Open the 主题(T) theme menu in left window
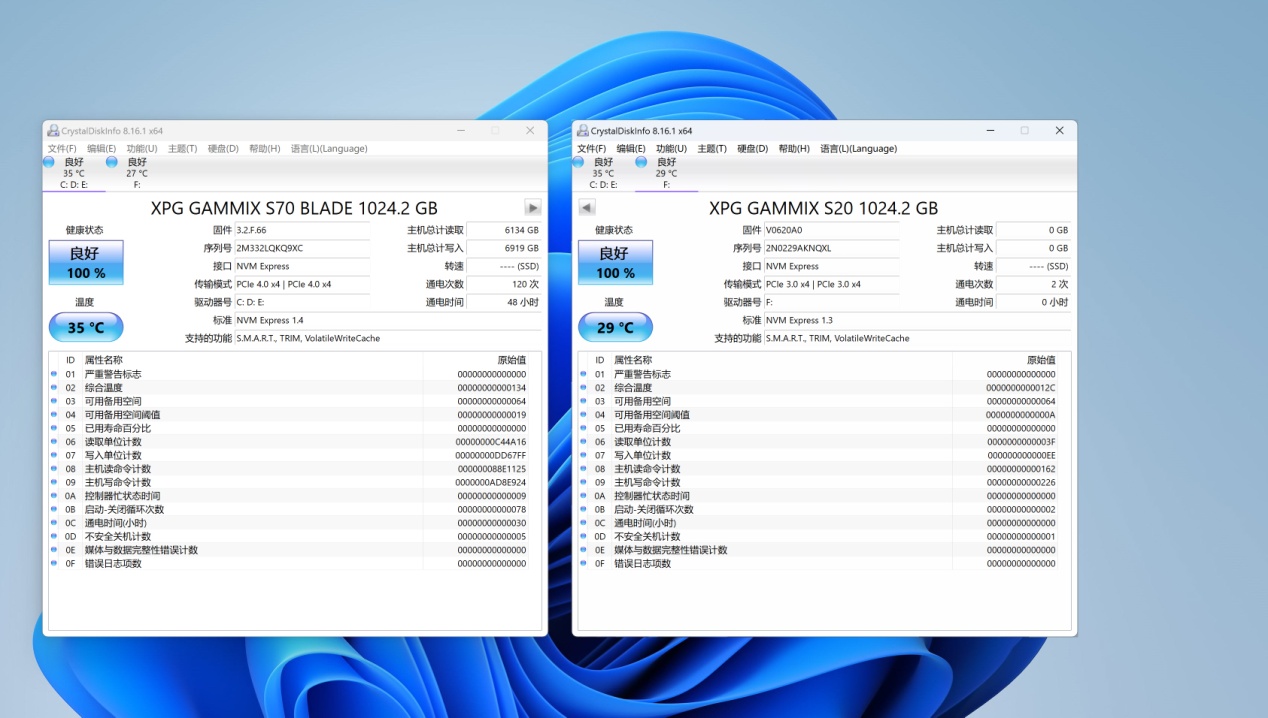The image size is (1268, 718). point(182,148)
